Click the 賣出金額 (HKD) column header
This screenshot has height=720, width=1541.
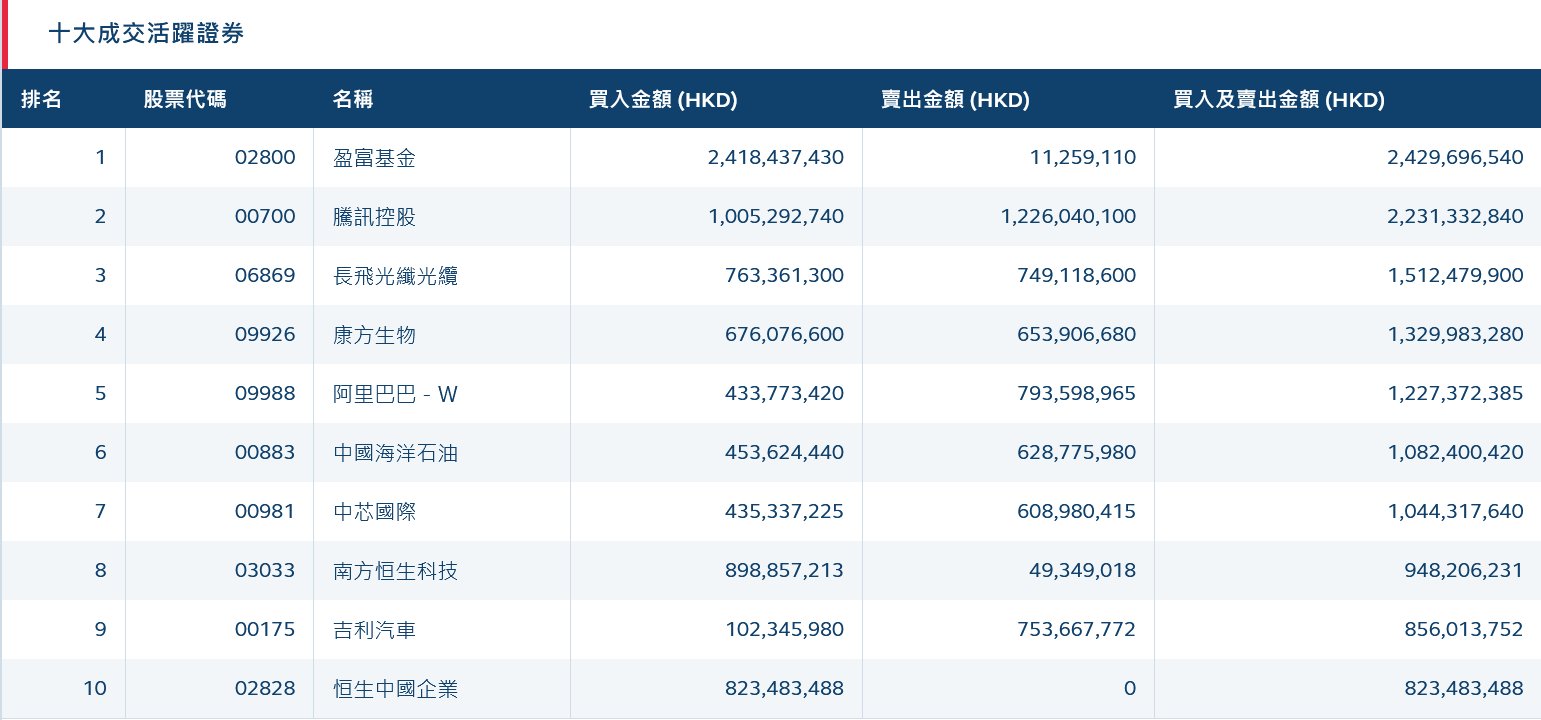tap(955, 100)
